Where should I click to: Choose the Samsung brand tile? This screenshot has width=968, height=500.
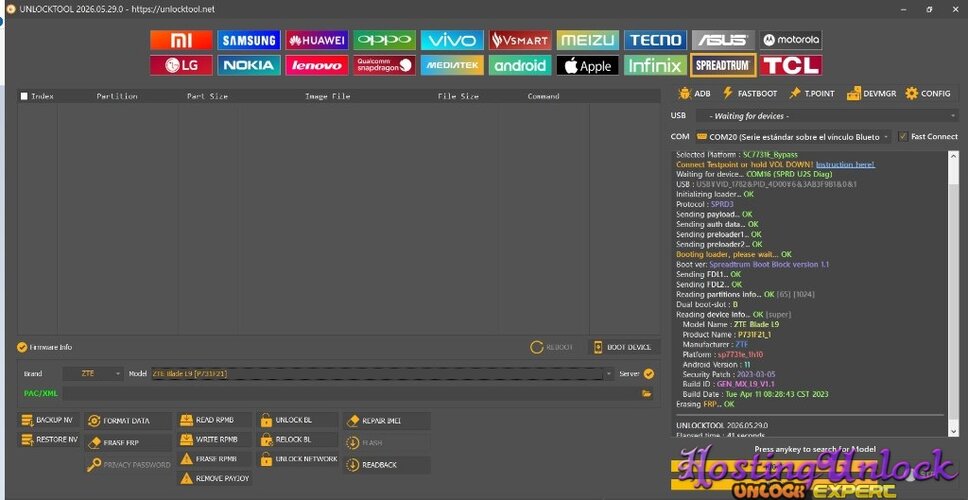tap(249, 40)
